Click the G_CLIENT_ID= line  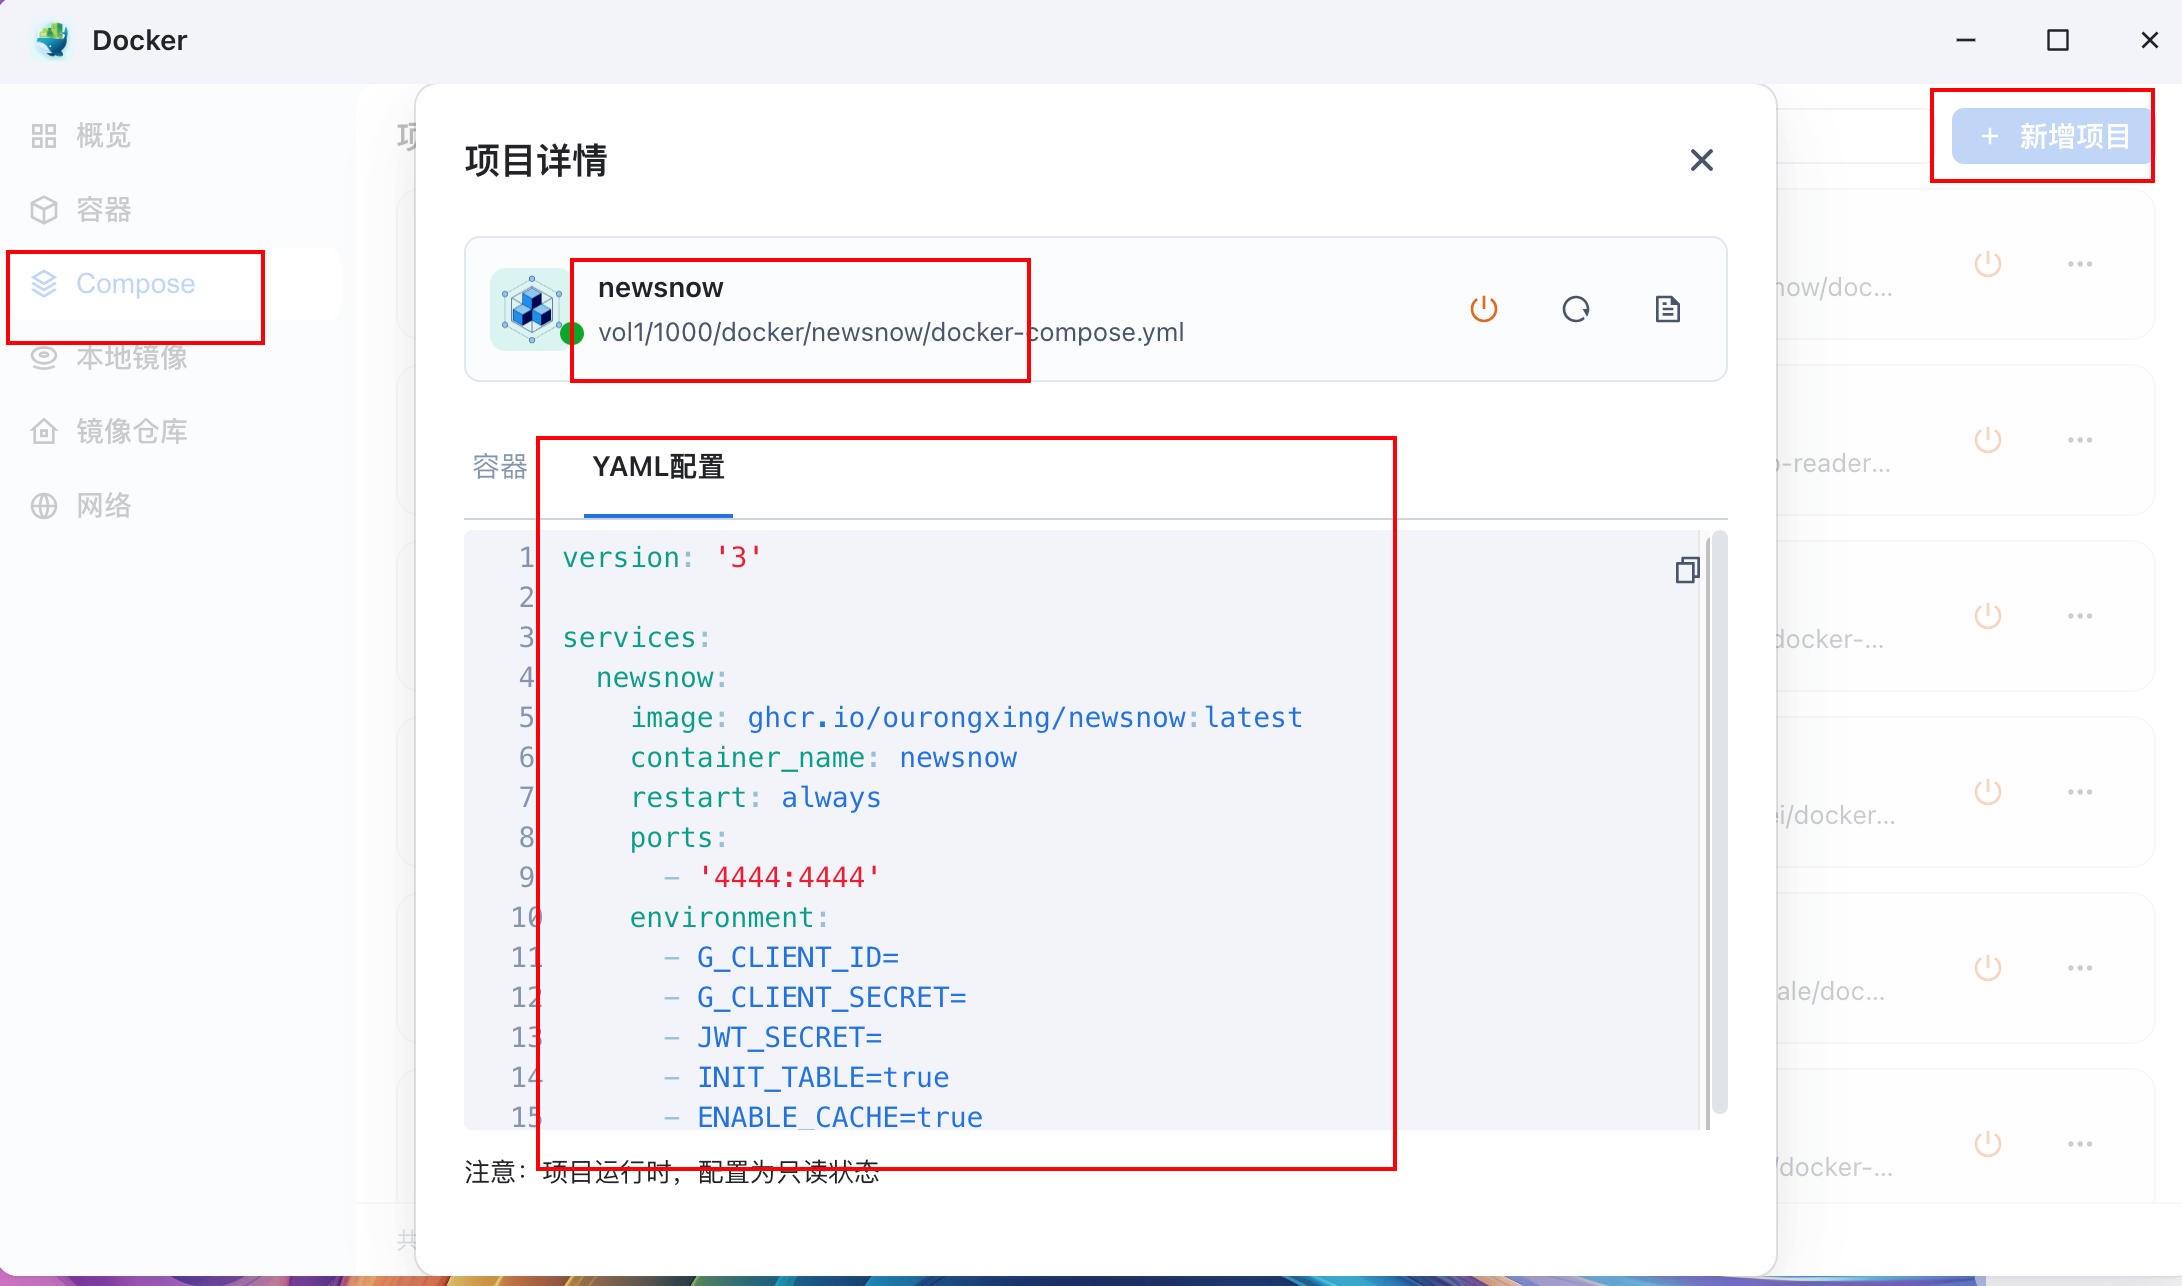coord(781,958)
